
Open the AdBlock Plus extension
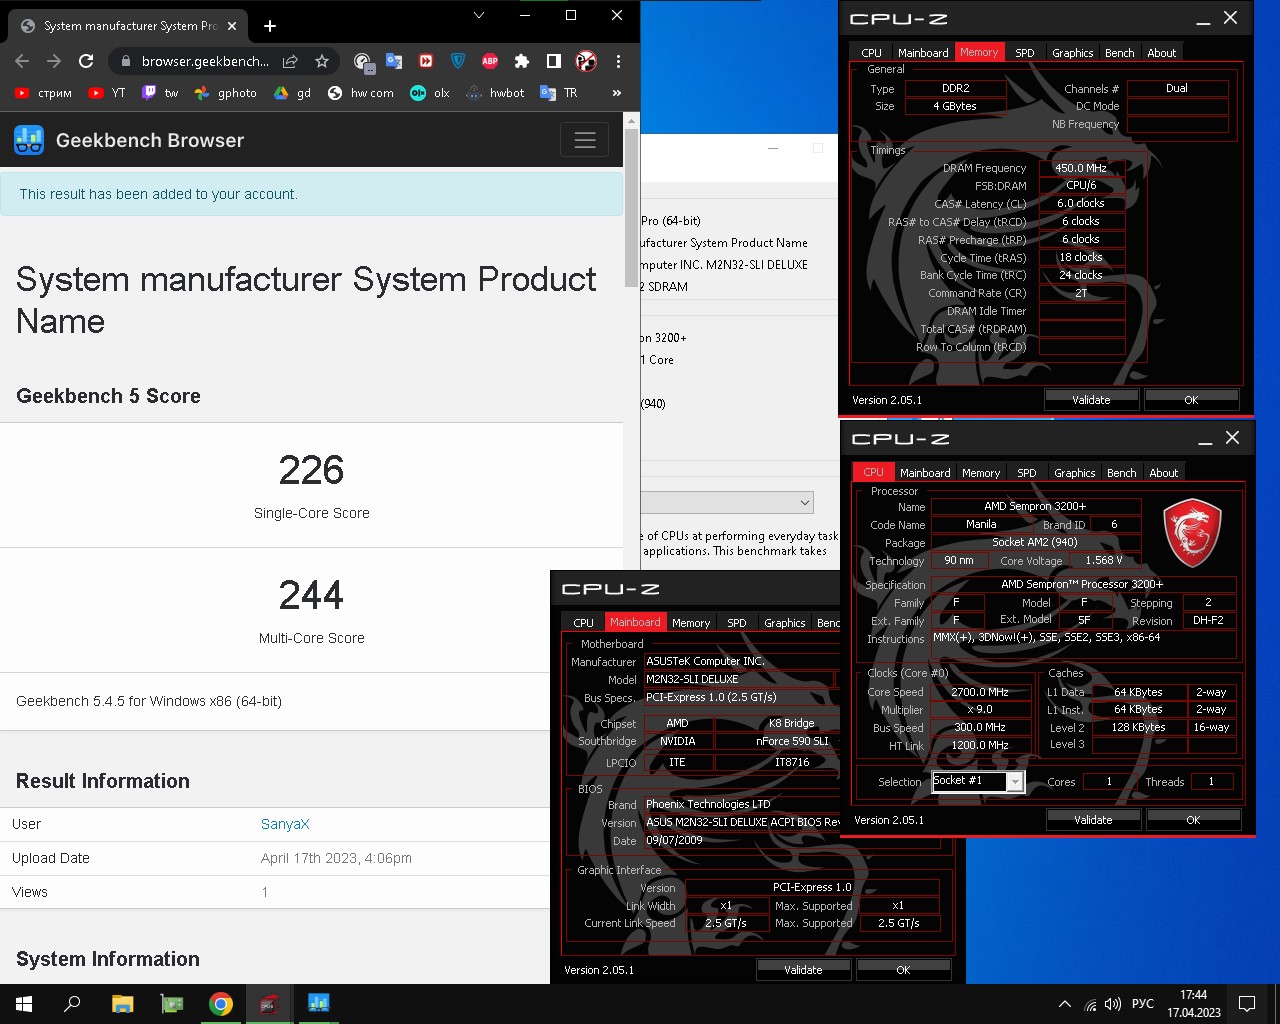490,61
